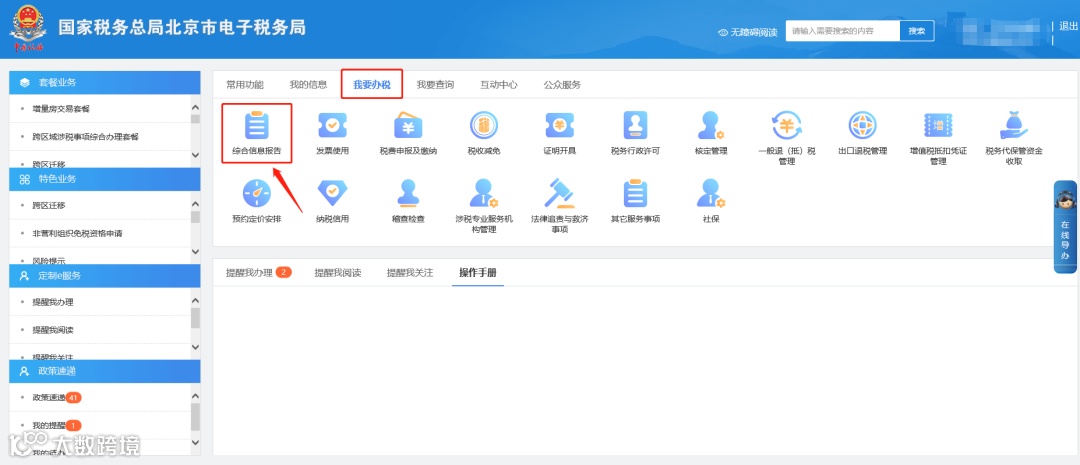The image size is (1080, 465).
Task: Click the national tax emblem logo
Action: 27,30
